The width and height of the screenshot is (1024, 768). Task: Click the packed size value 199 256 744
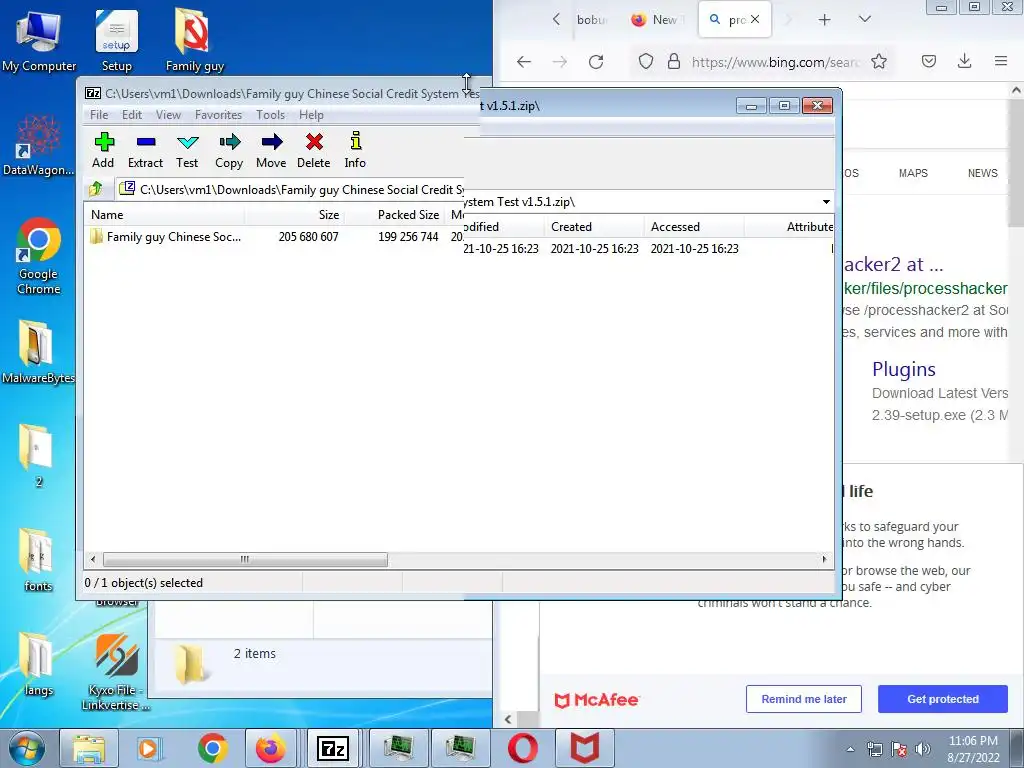(408, 237)
